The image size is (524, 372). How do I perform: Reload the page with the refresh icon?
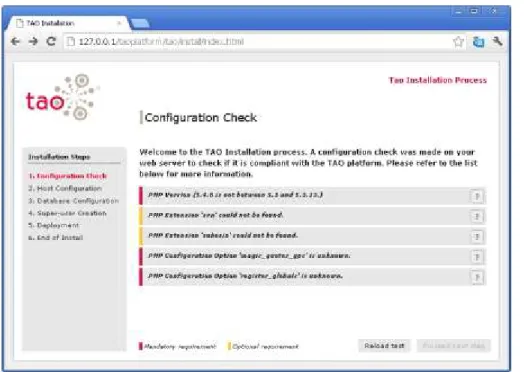[51, 41]
